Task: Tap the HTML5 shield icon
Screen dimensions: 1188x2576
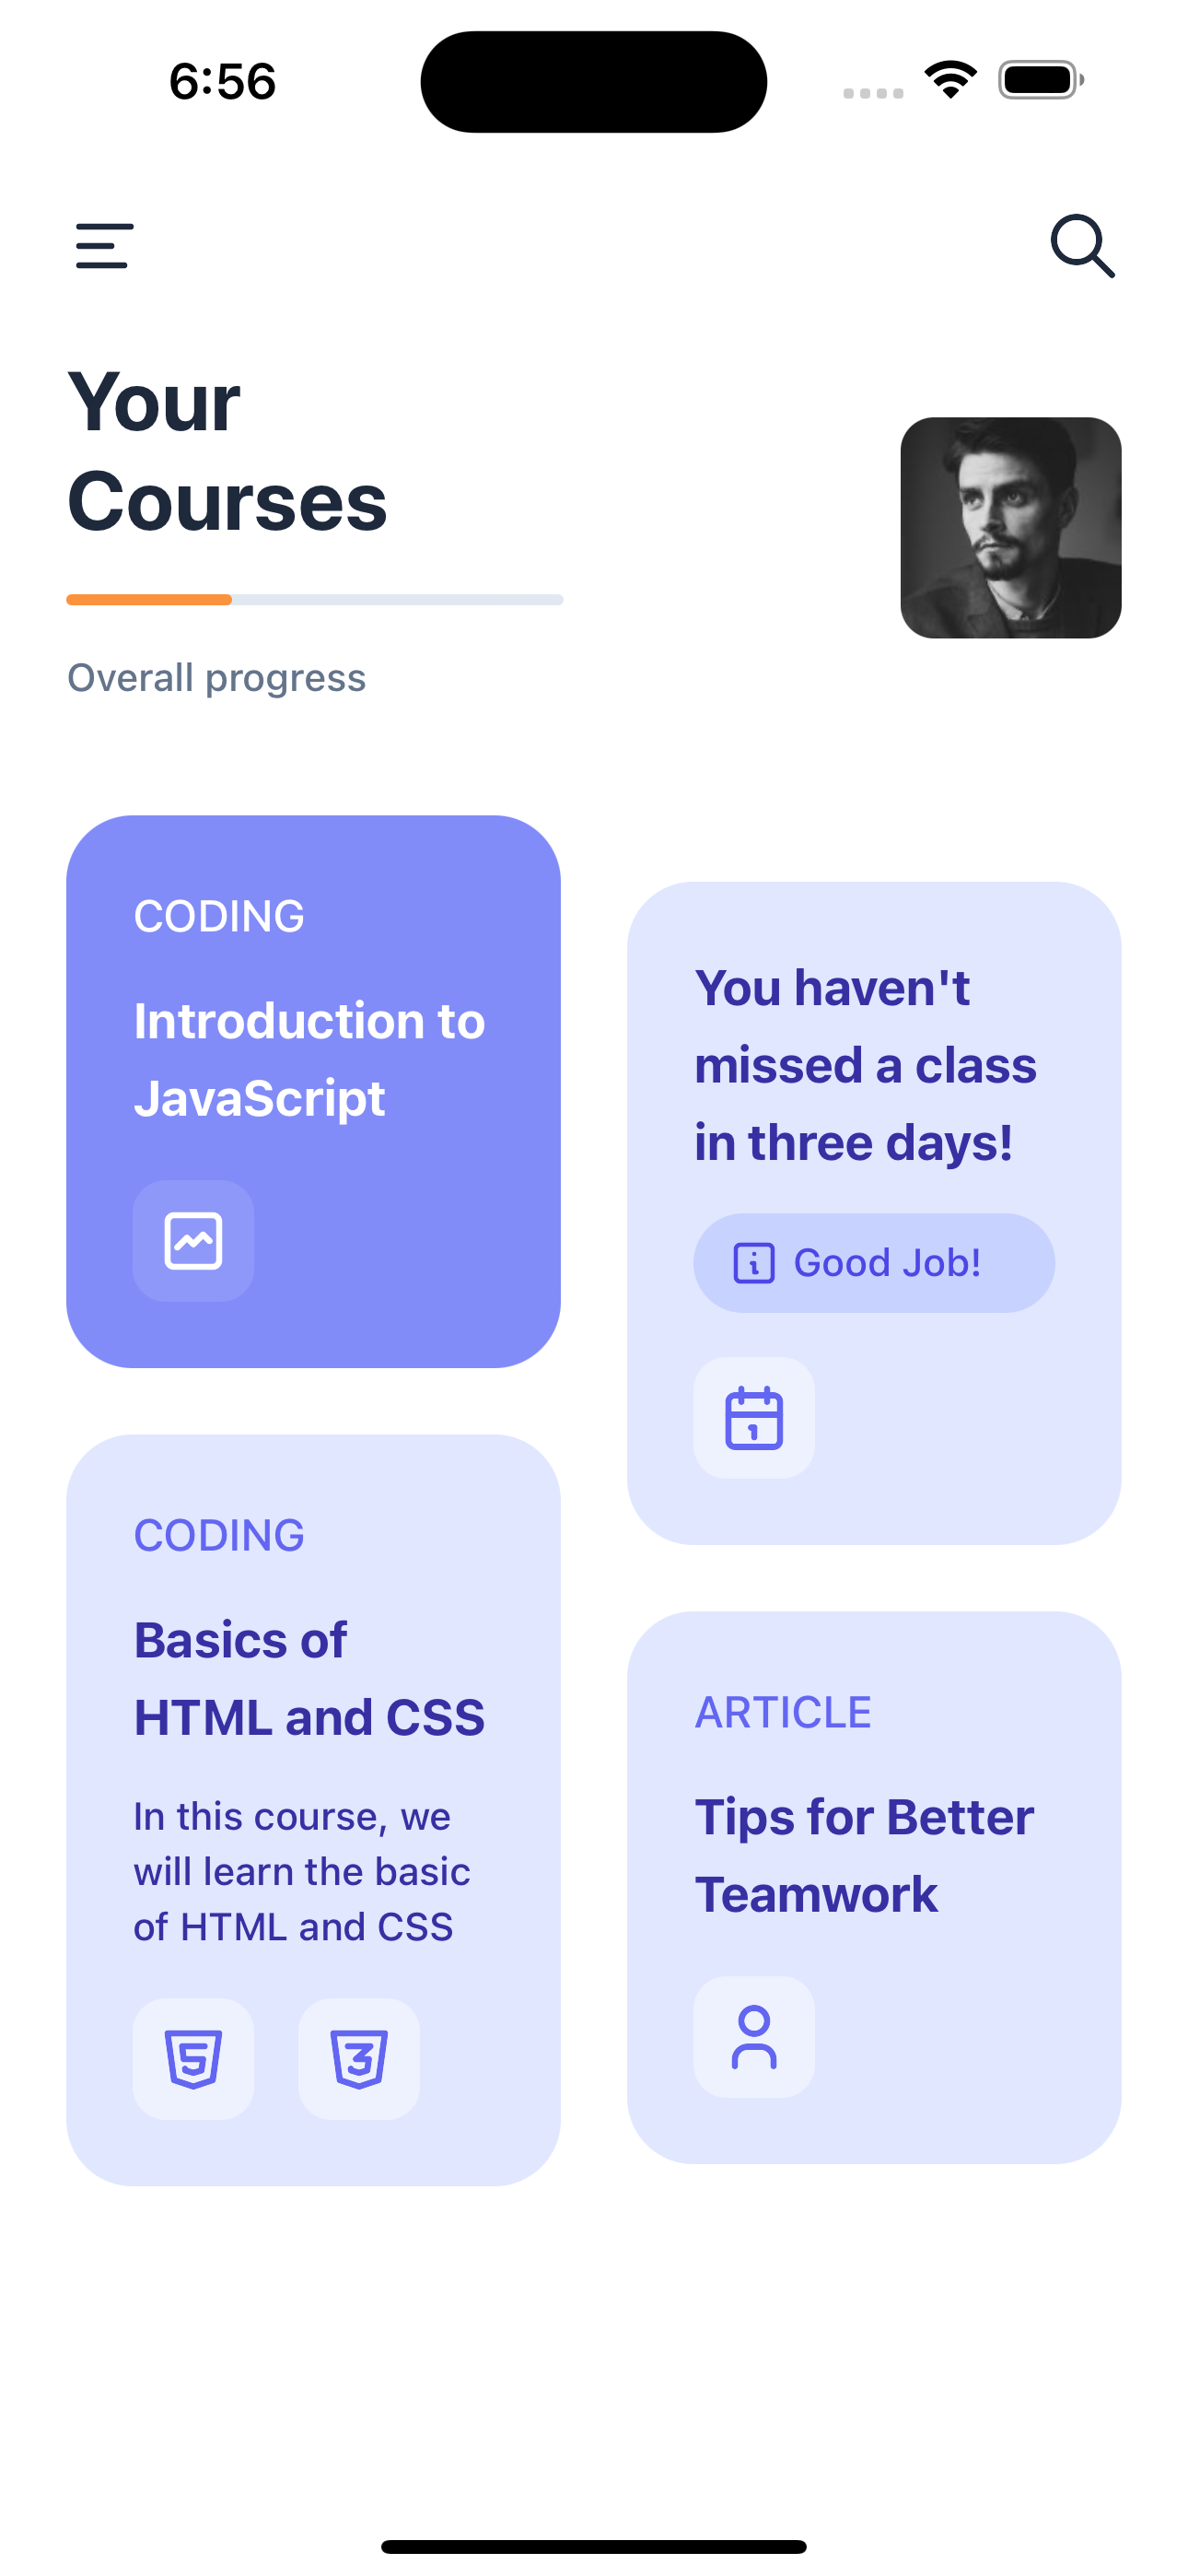Action: coord(193,2059)
